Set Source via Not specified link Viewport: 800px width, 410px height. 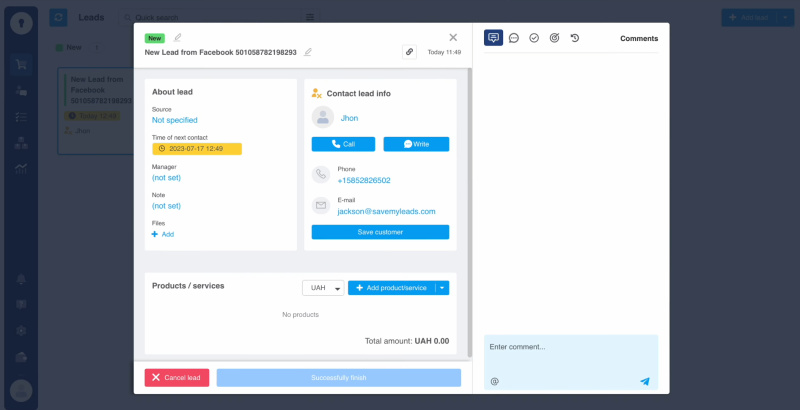point(174,120)
